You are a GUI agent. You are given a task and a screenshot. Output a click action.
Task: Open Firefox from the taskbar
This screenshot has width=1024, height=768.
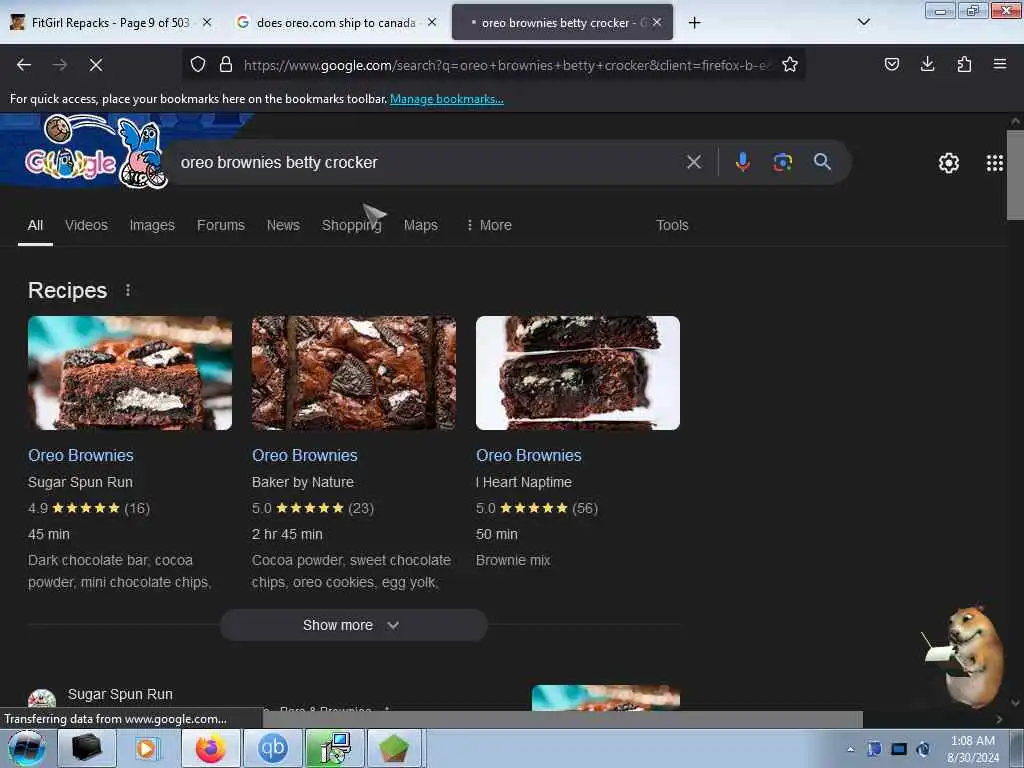click(210, 748)
